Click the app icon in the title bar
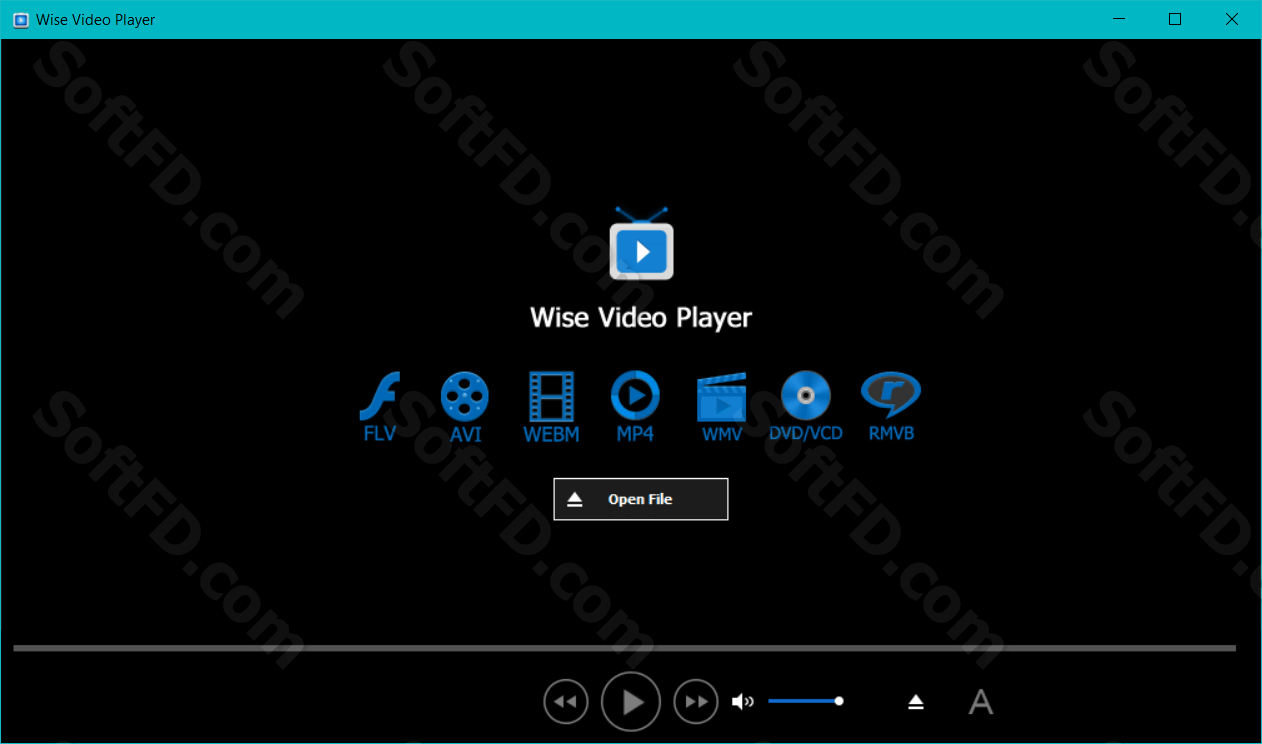Viewport: 1262px width, 744px height. coord(20,20)
